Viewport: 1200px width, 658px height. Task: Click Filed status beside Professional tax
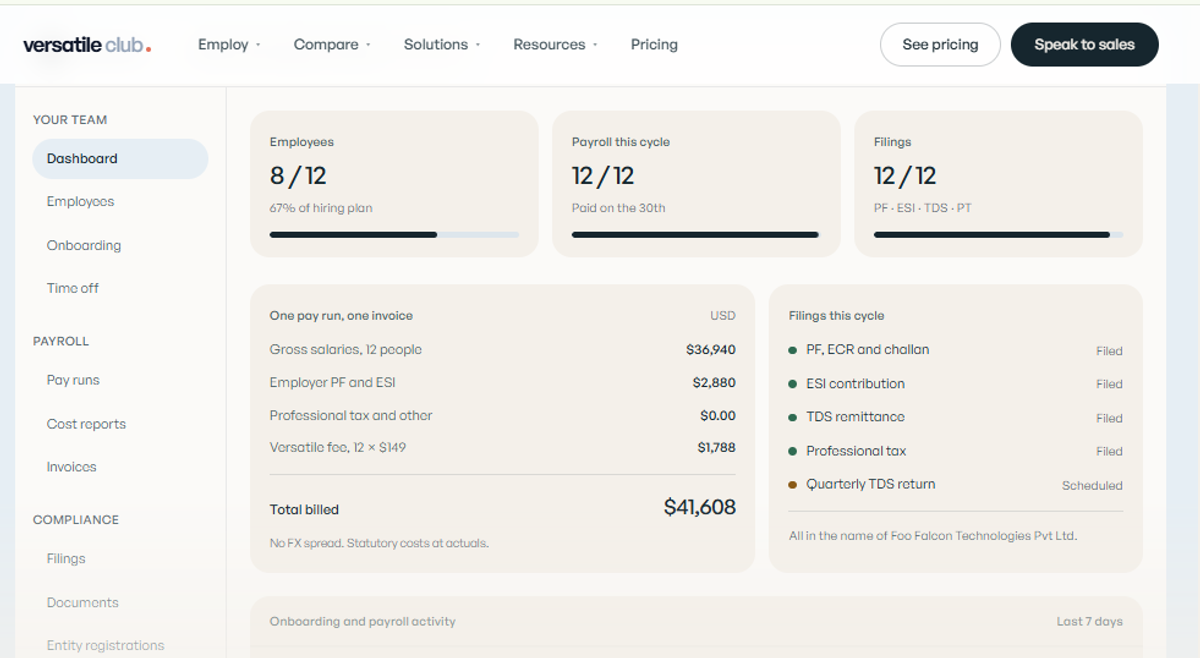[x=1109, y=452]
